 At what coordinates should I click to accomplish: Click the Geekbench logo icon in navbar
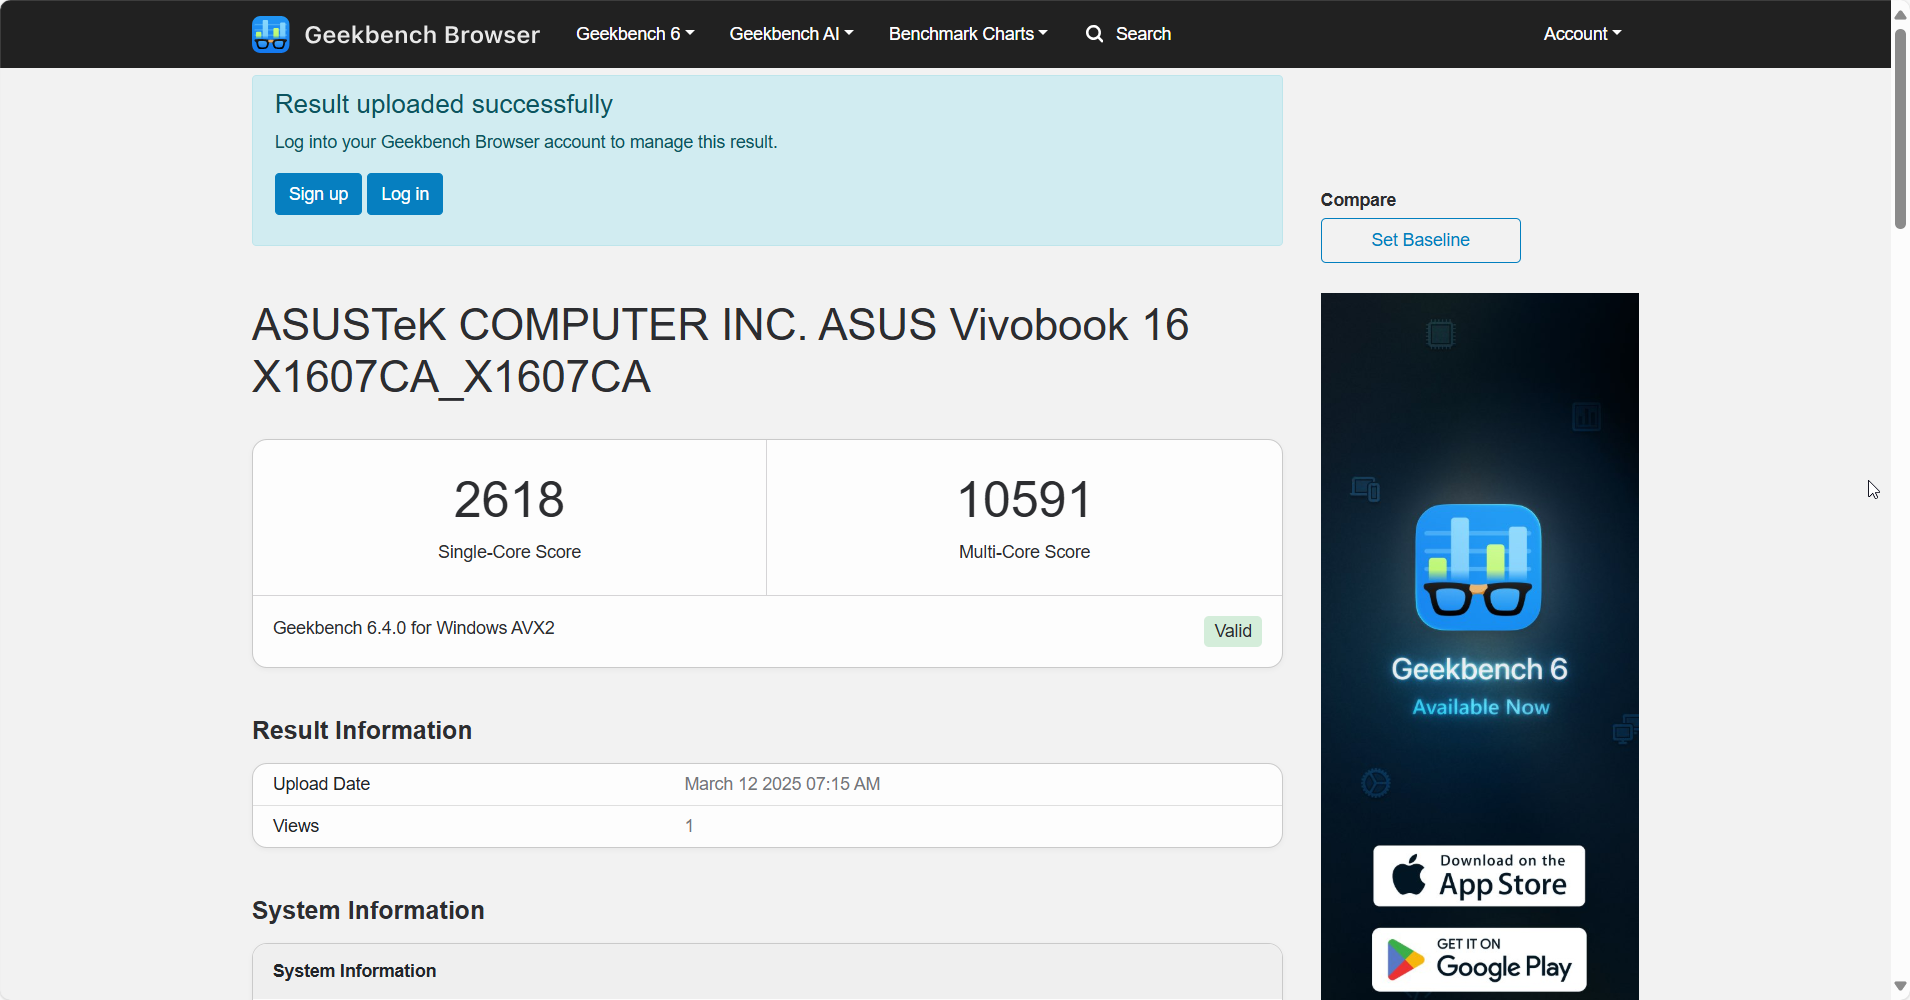coord(271,34)
